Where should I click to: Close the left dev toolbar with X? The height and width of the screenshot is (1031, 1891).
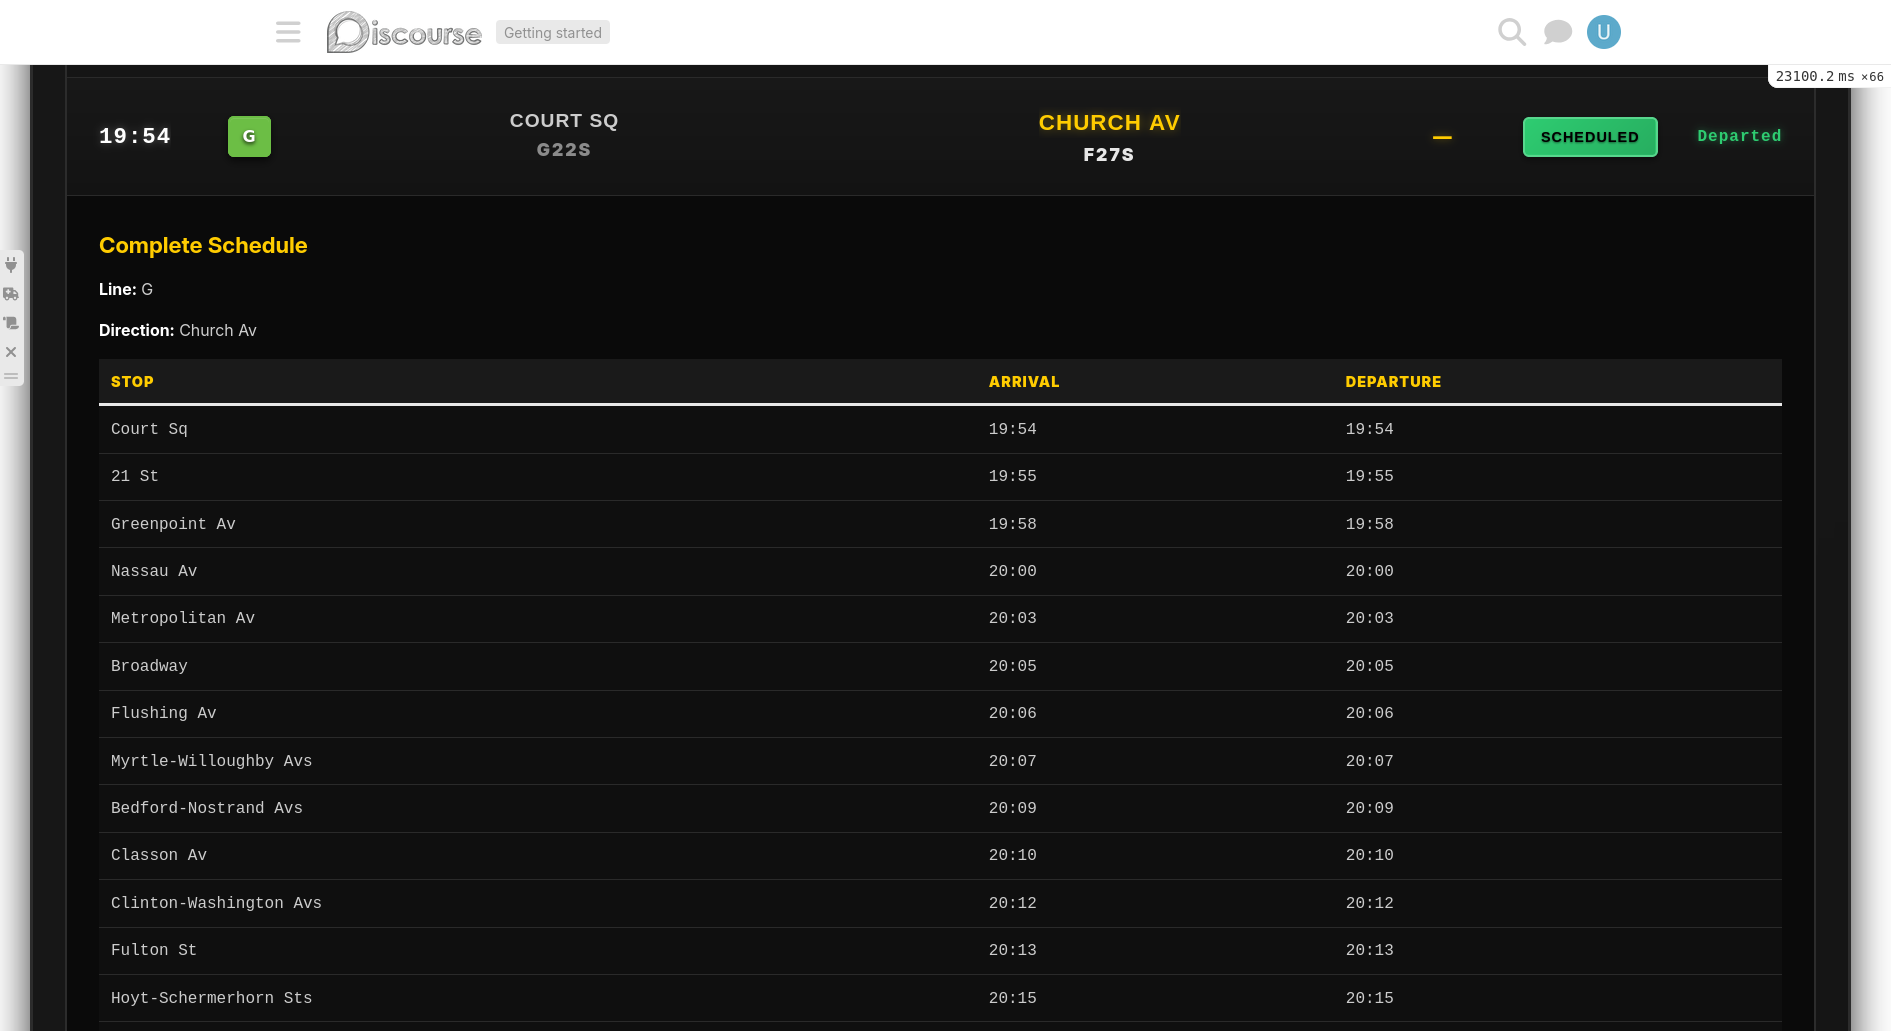(11, 352)
